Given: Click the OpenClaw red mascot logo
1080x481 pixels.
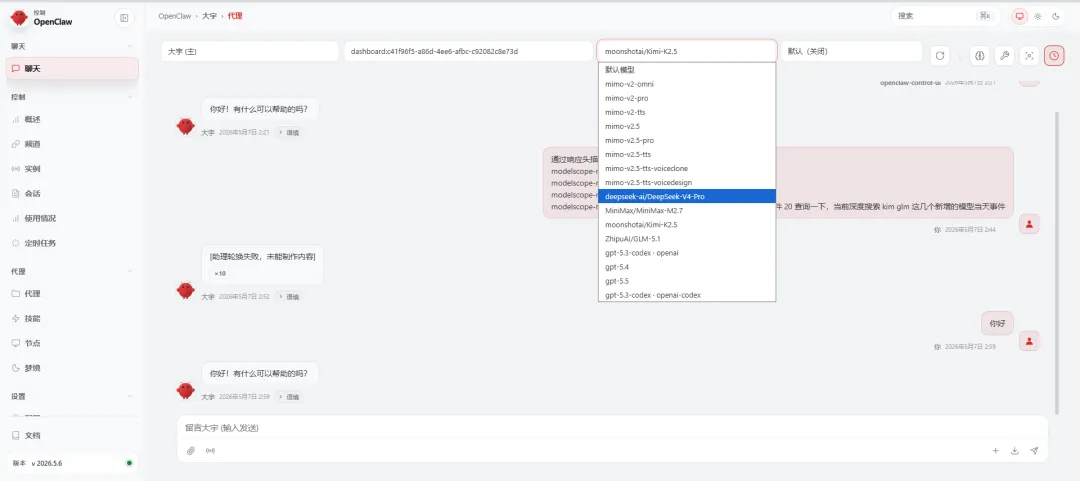Looking at the screenshot, I should click(x=19, y=18).
